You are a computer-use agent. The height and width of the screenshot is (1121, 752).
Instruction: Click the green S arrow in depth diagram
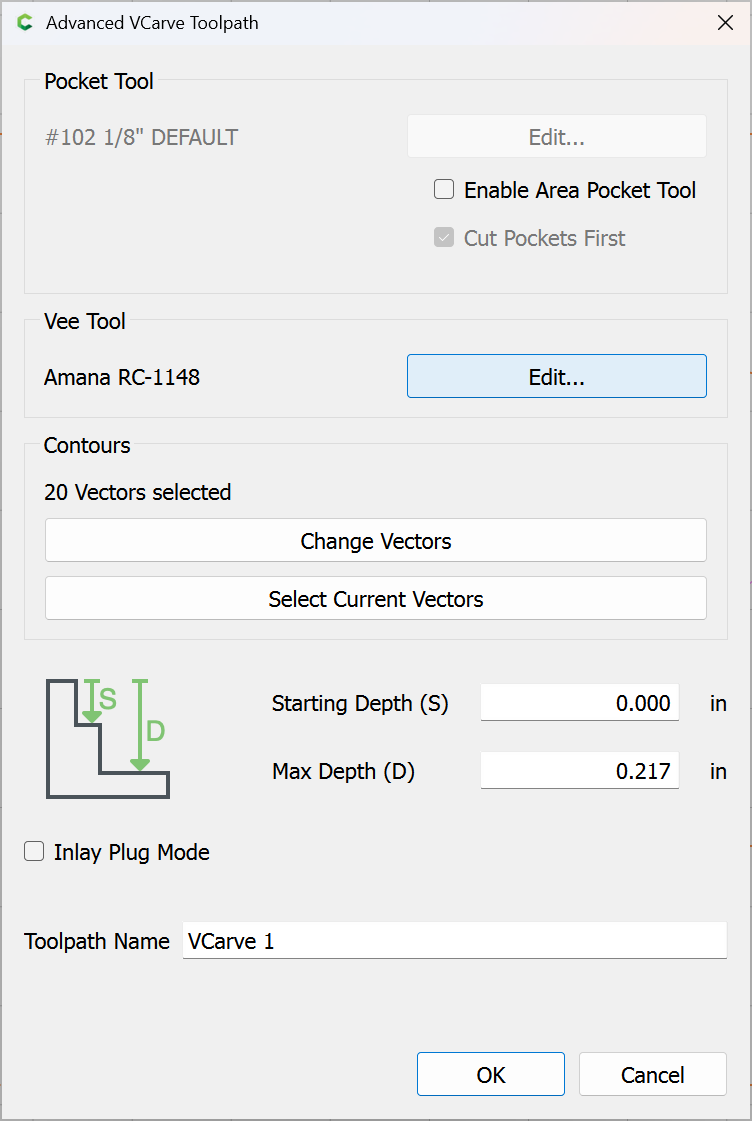pos(92,701)
